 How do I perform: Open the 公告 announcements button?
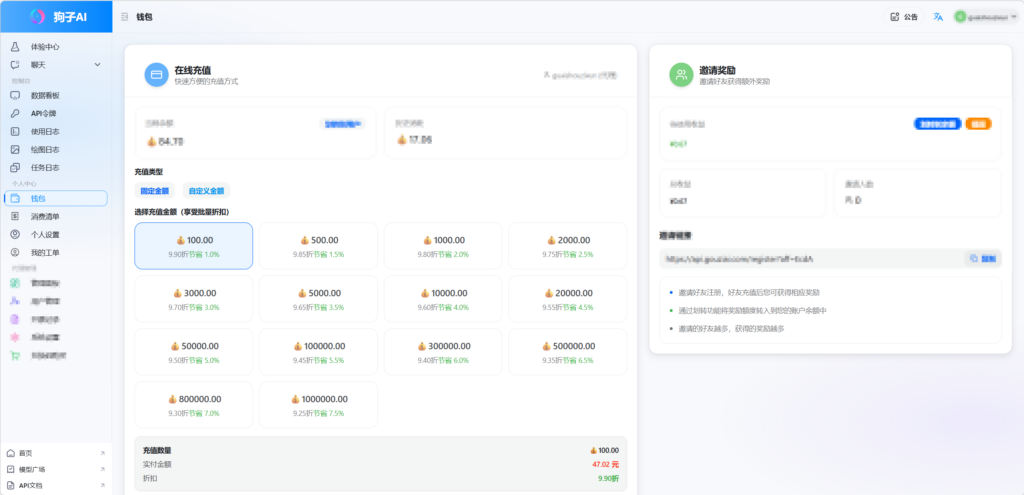[x=905, y=17]
